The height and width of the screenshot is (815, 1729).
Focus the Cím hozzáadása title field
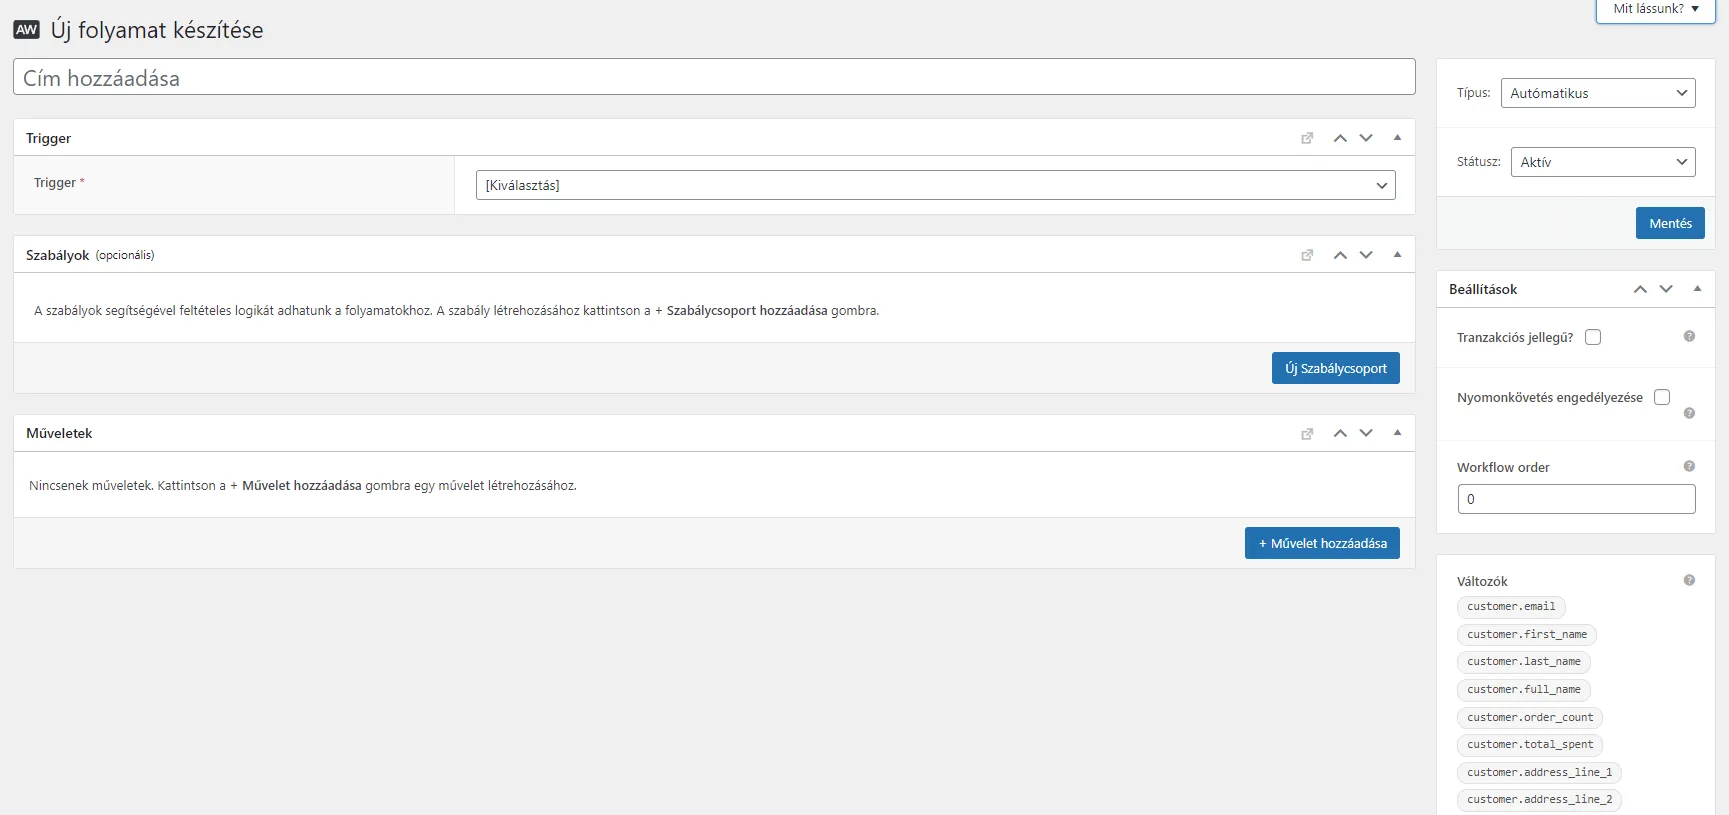click(x=714, y=77)
